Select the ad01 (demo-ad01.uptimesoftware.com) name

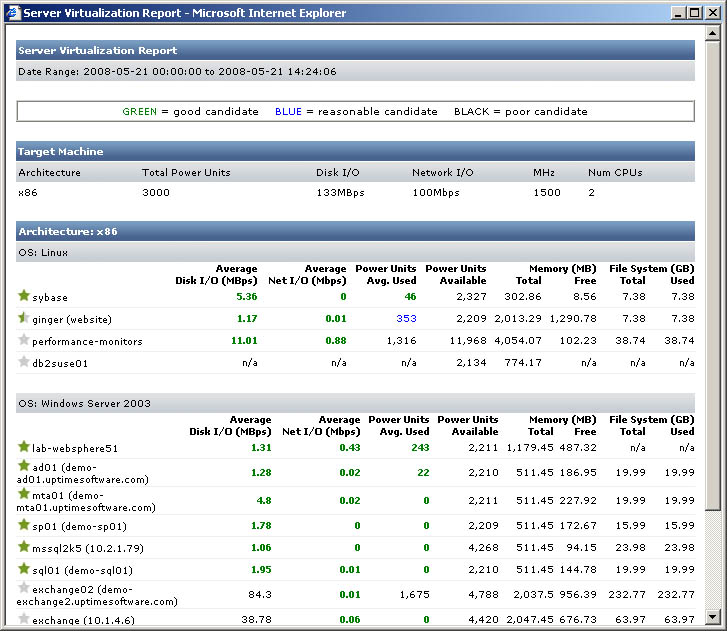tap(83, 473)
